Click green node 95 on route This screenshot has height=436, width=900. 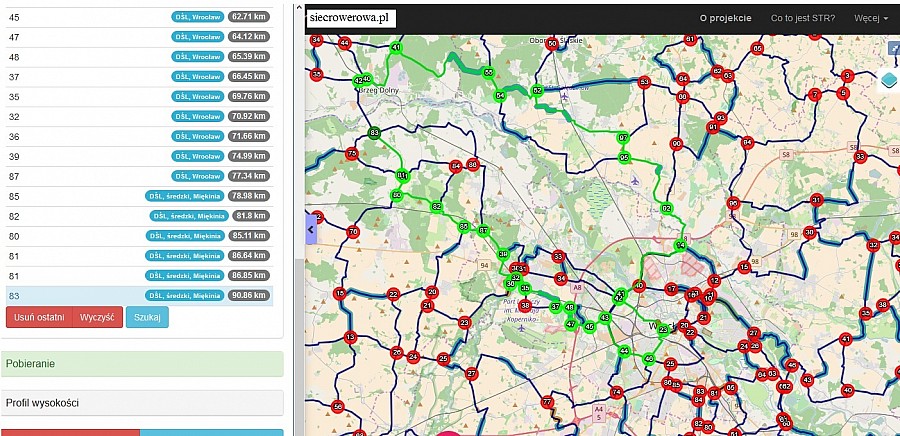point(624,157)
